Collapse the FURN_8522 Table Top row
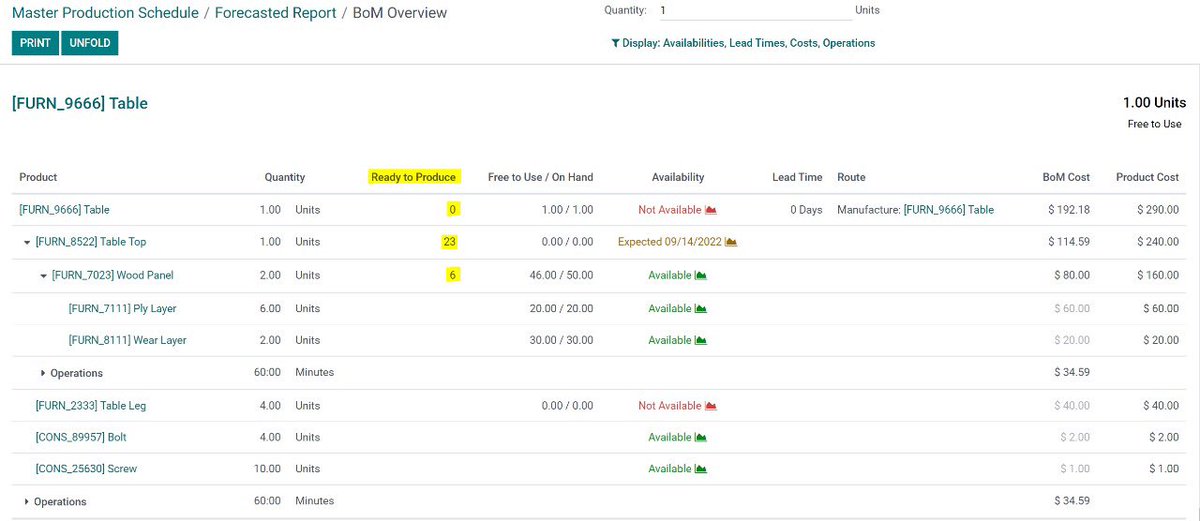This screenshot has height=521, width=1200. [x=27, y=242]
